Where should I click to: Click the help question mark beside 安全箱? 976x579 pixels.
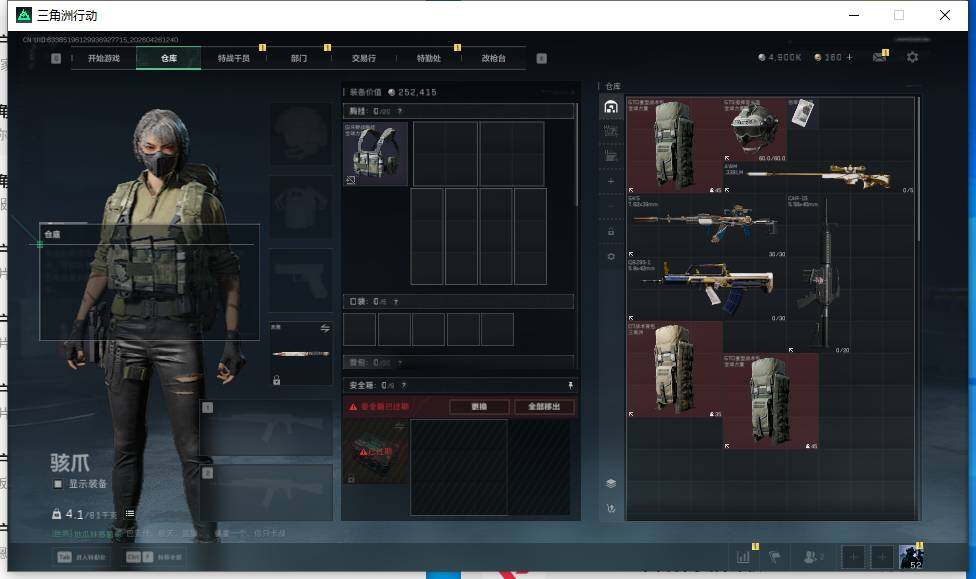click(x=404, y=385)
